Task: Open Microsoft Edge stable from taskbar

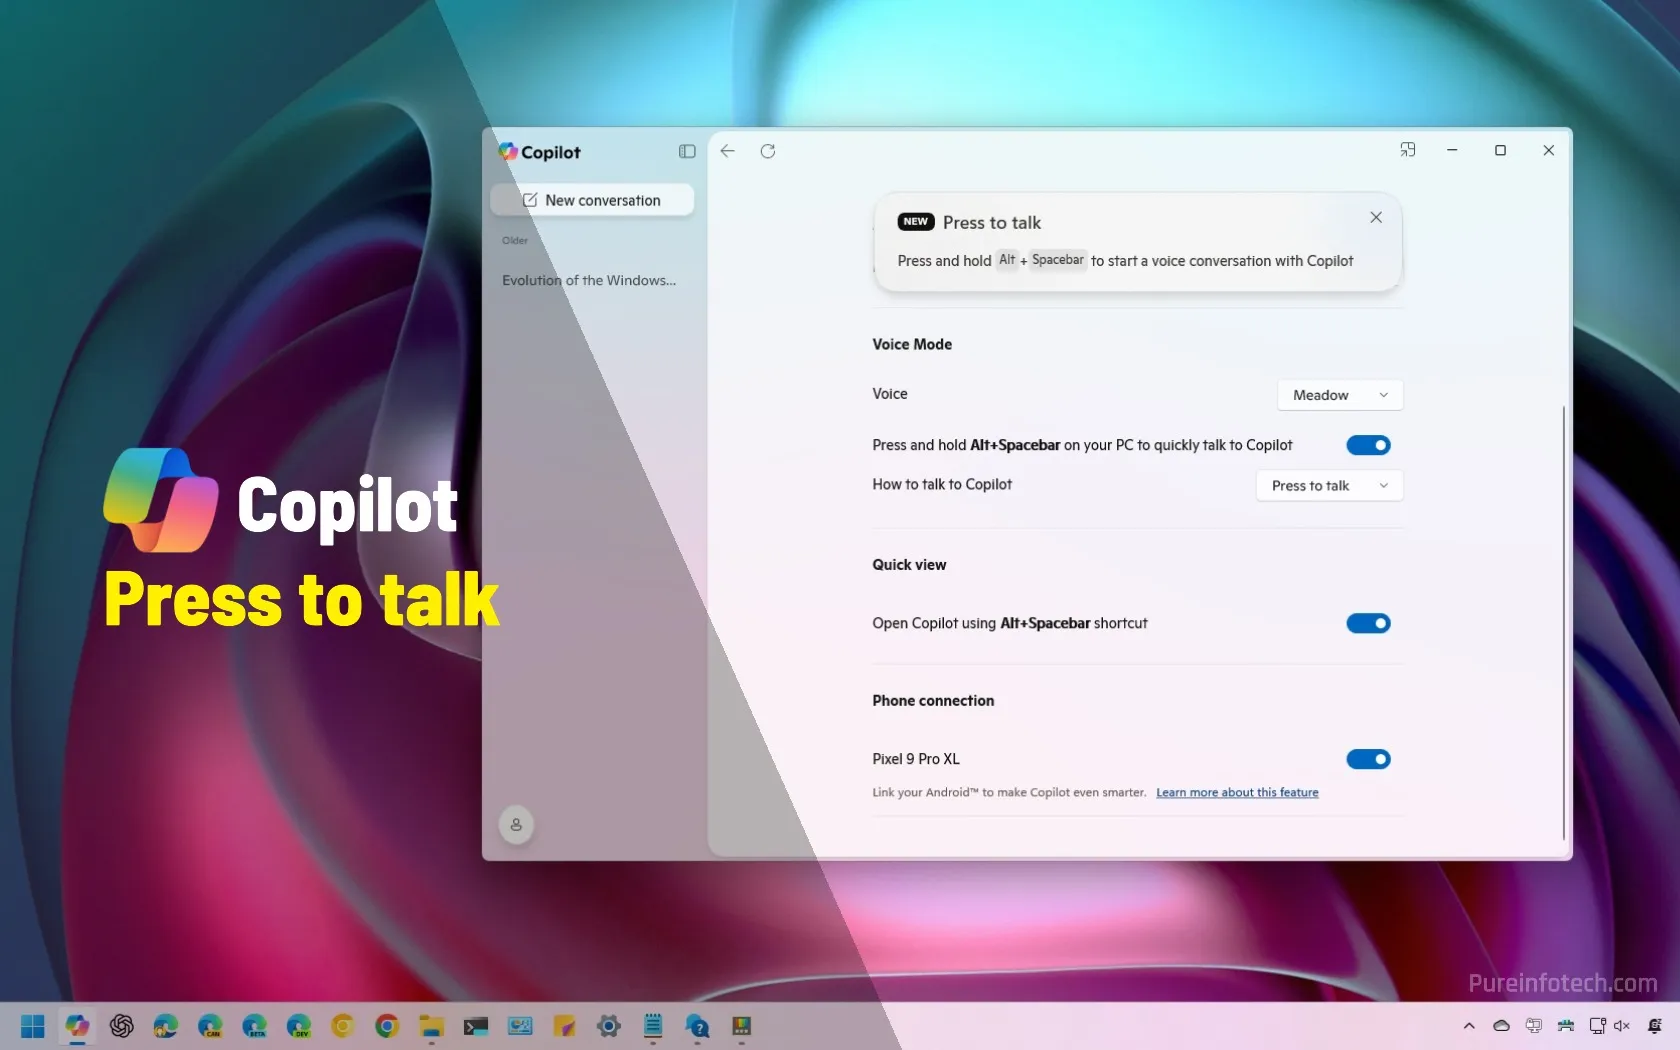Action: pos(166,1026)
